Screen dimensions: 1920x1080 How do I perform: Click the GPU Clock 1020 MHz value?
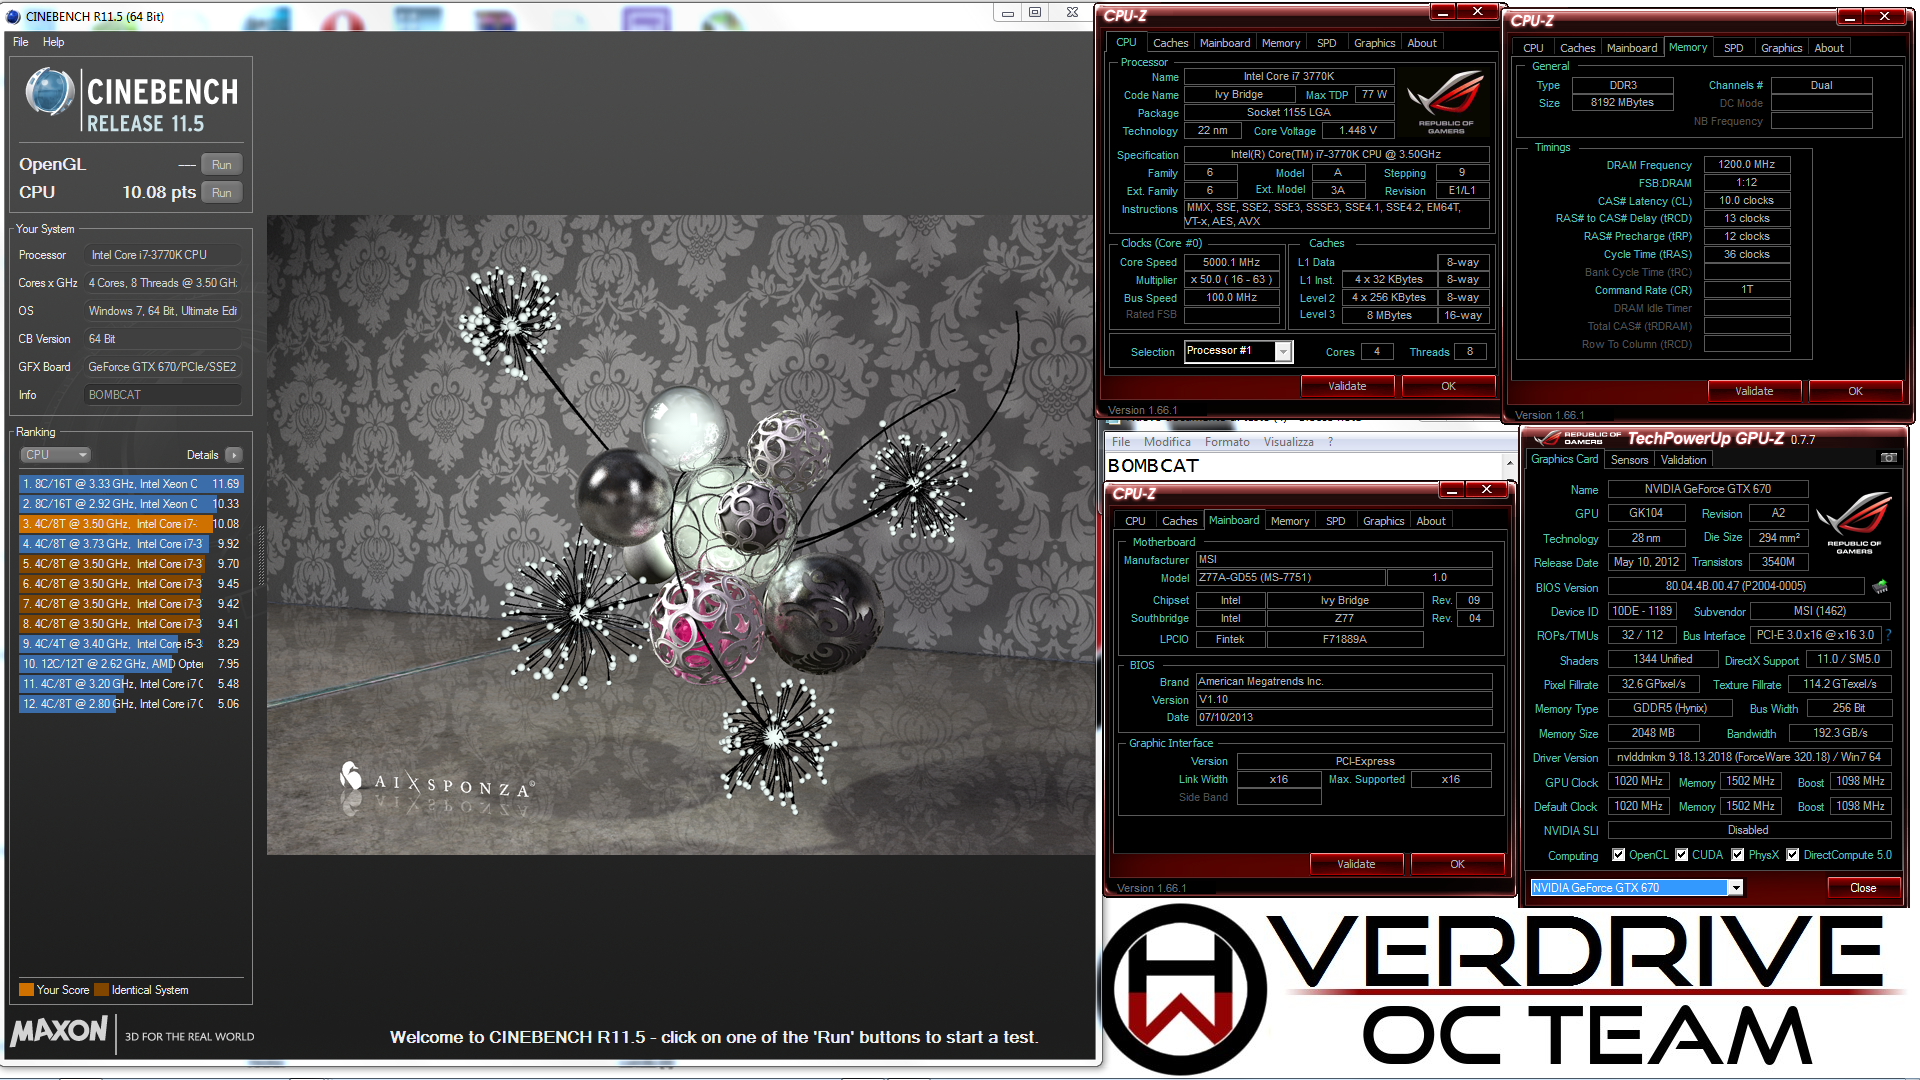pos(1638,782)
